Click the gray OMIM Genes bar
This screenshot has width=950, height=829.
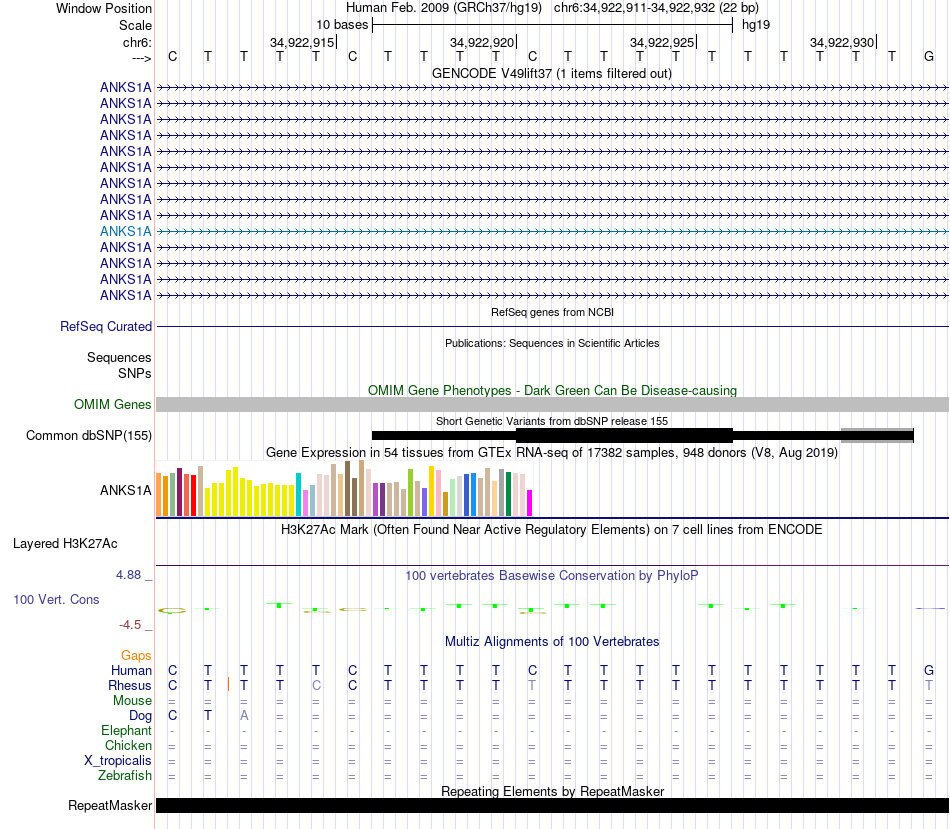click(552, 405)
